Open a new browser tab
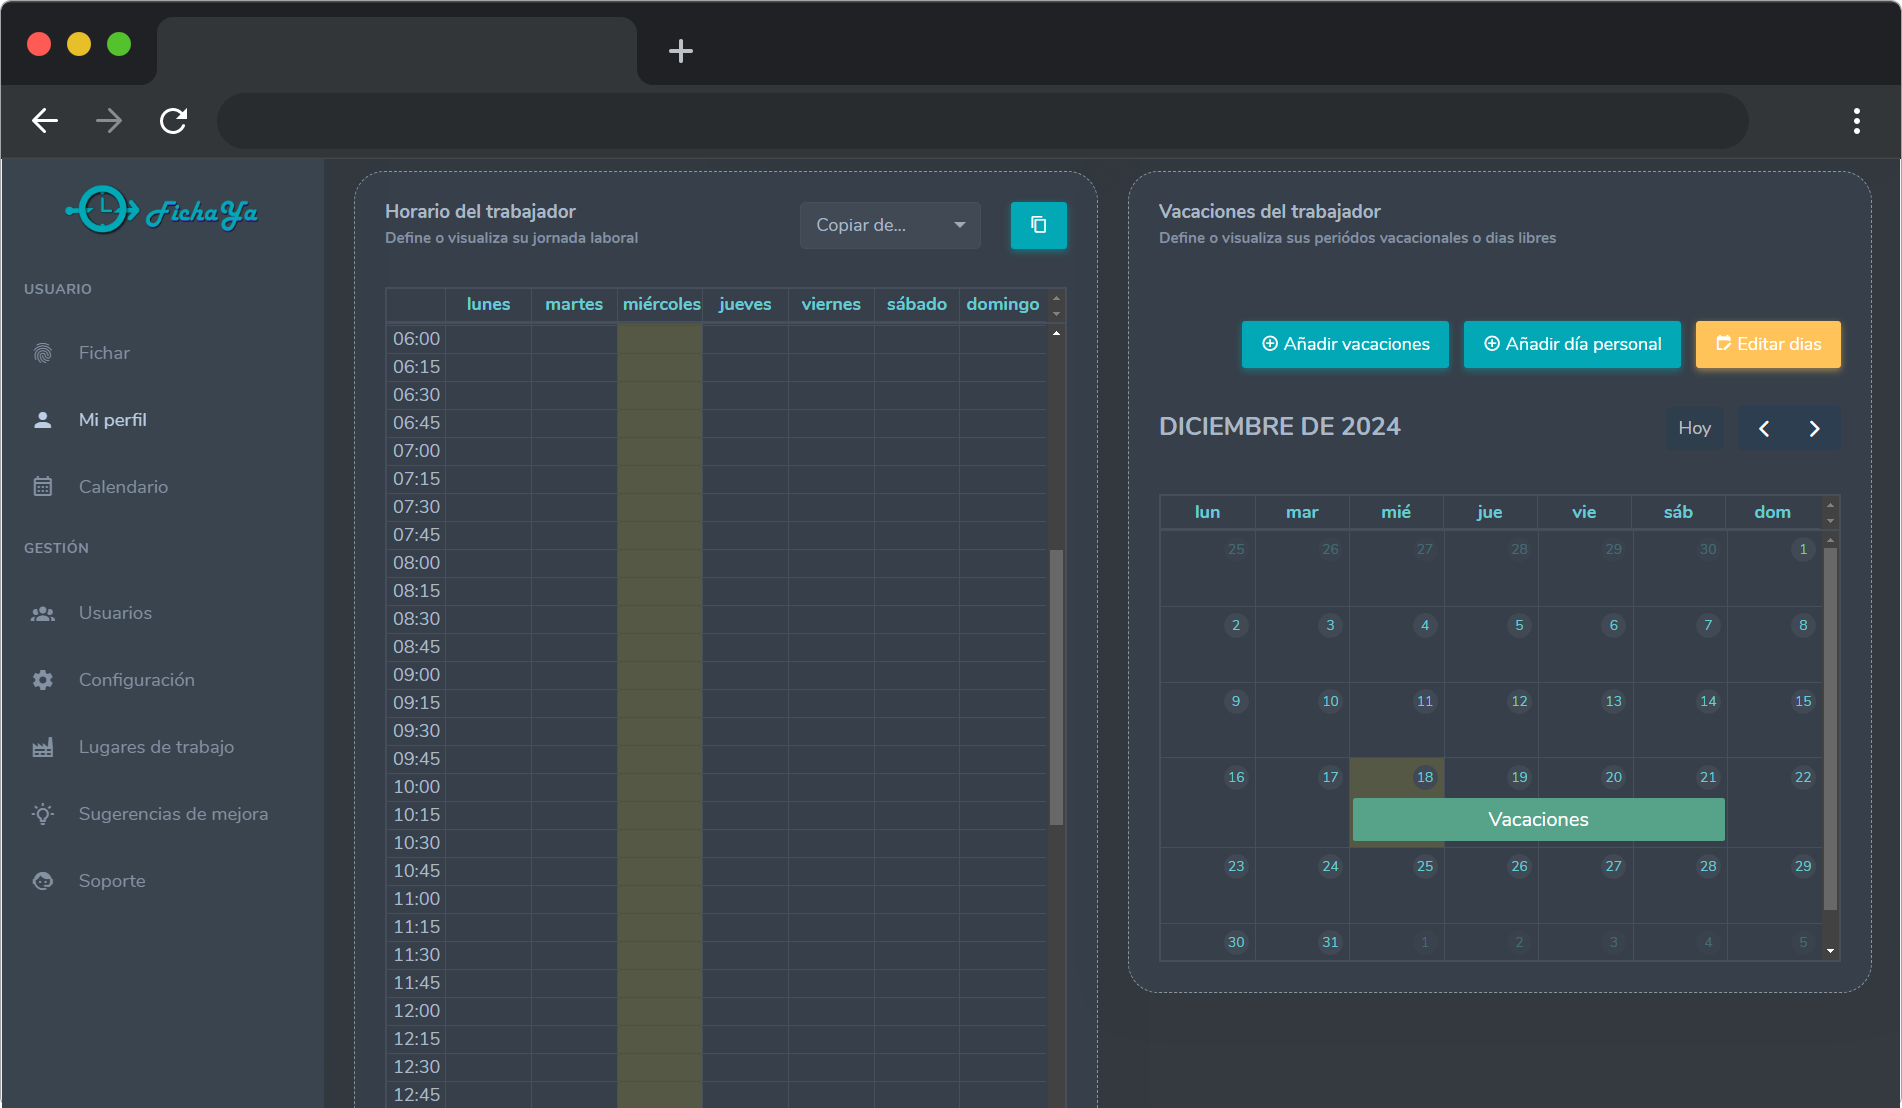The height and width of the screenshot is (1108, 1902). (x=681, y=51)
